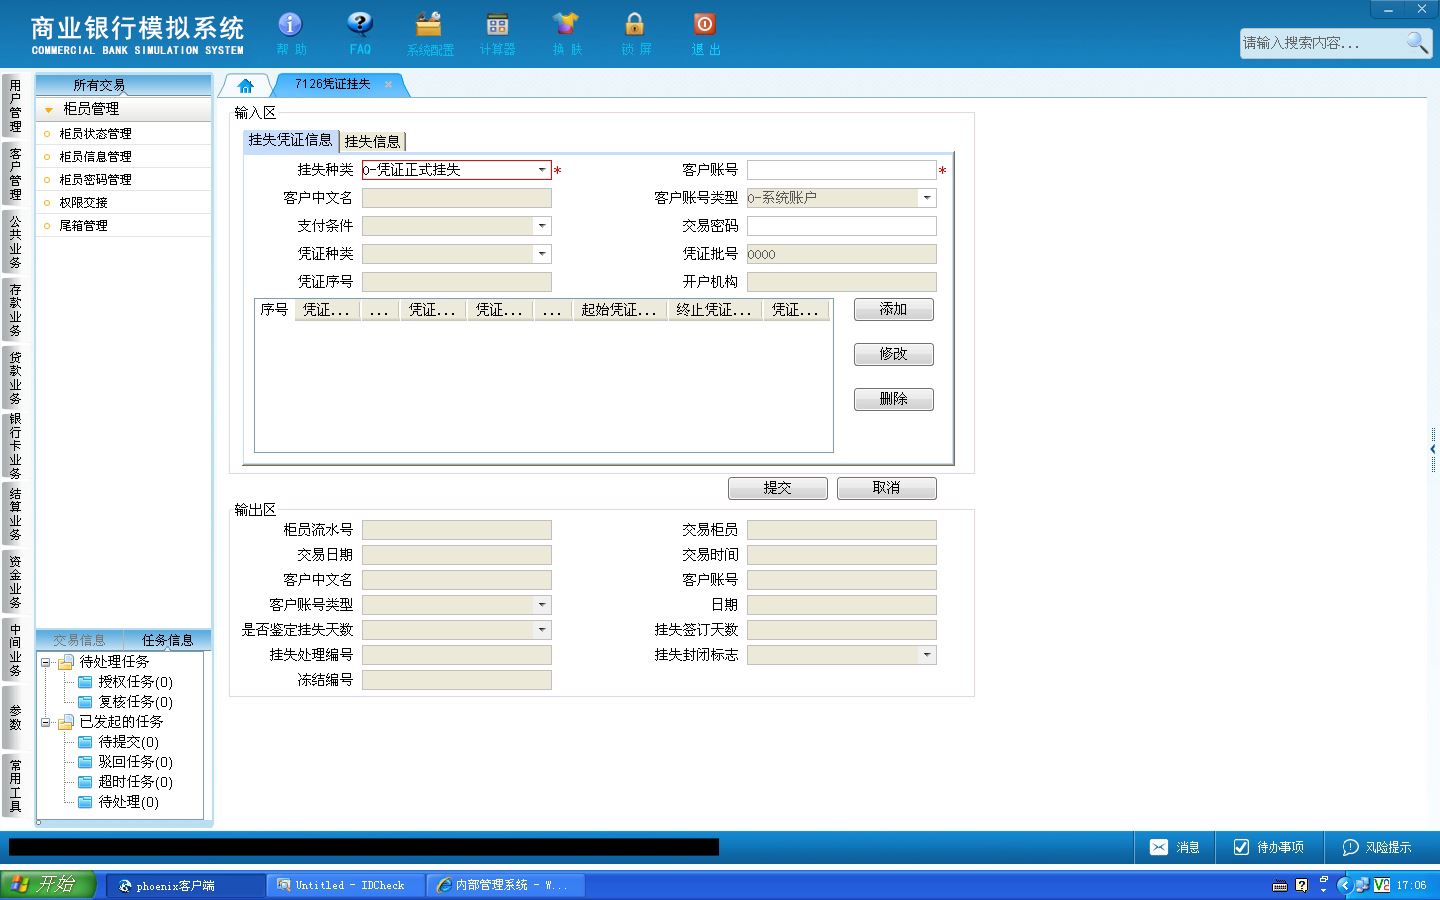The width and height of the screenshot is (1440, 900).
Task: Collapse the 待处理任务 tree node
Action: [x=45, y=662]
